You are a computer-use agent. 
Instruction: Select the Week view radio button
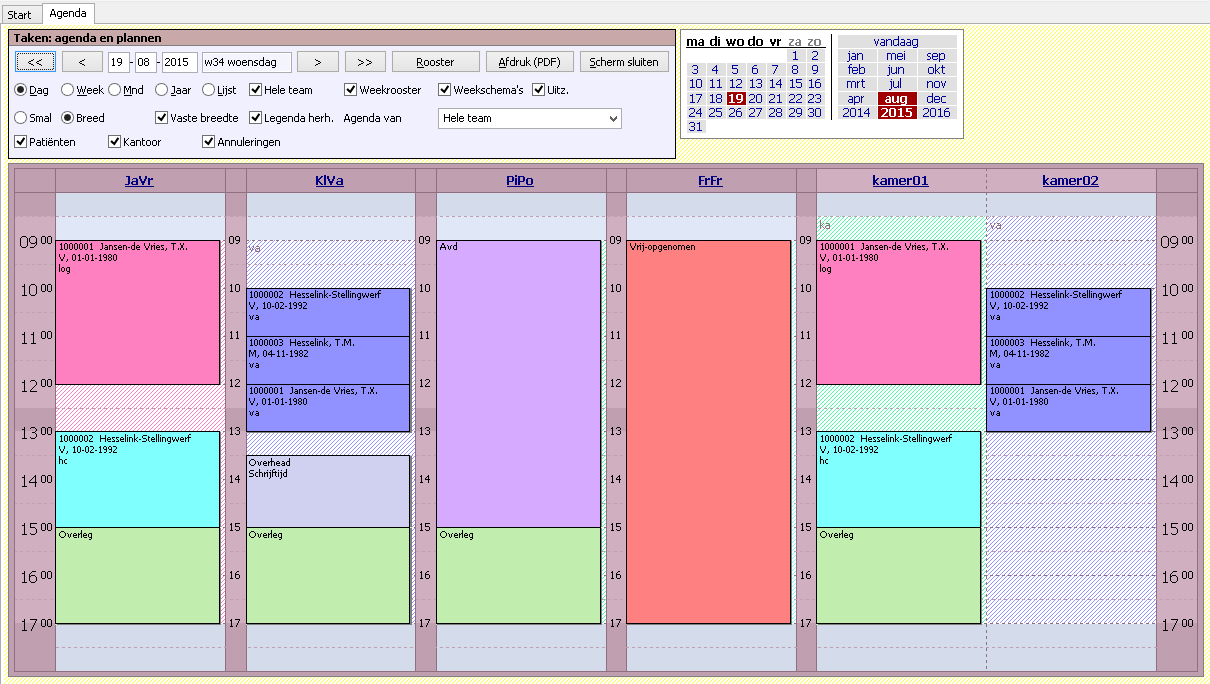68,90
